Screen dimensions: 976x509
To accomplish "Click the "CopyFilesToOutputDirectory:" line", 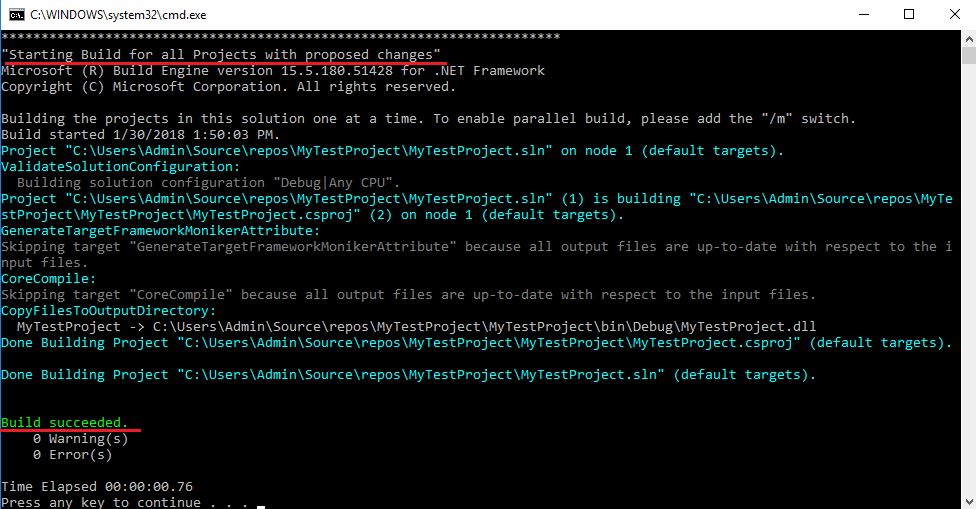I will pyautogui.click(x=108, y=311).
